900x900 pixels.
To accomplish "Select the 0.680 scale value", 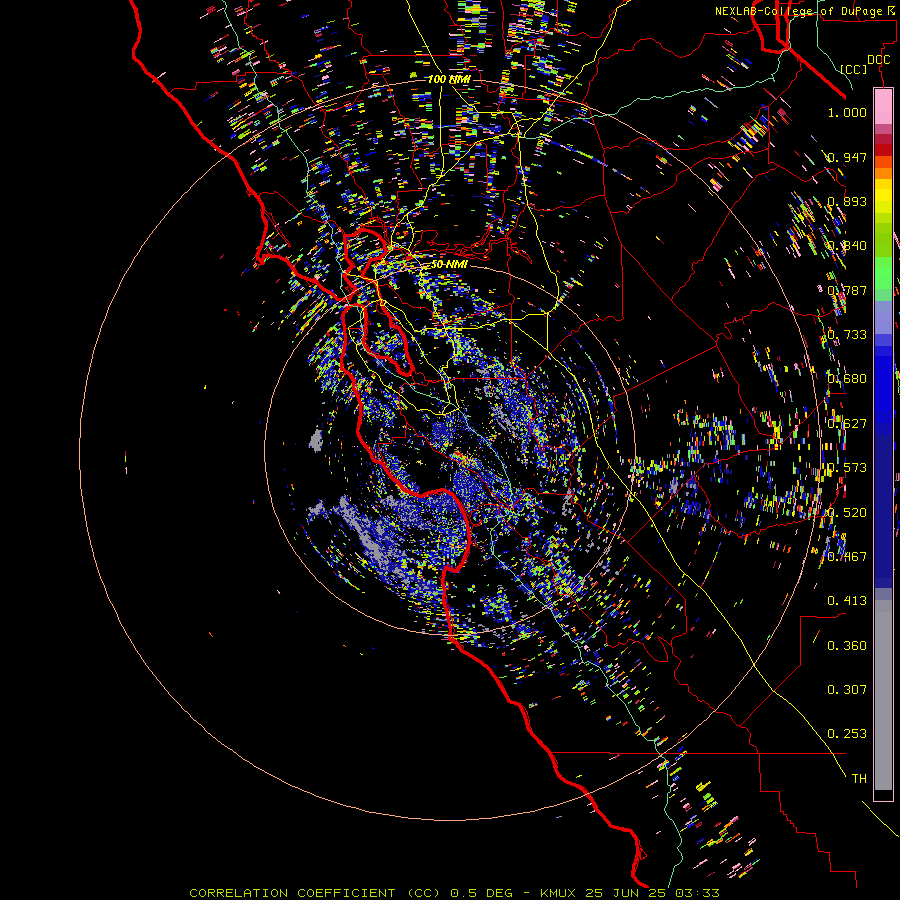I will [x=847, y=379].
